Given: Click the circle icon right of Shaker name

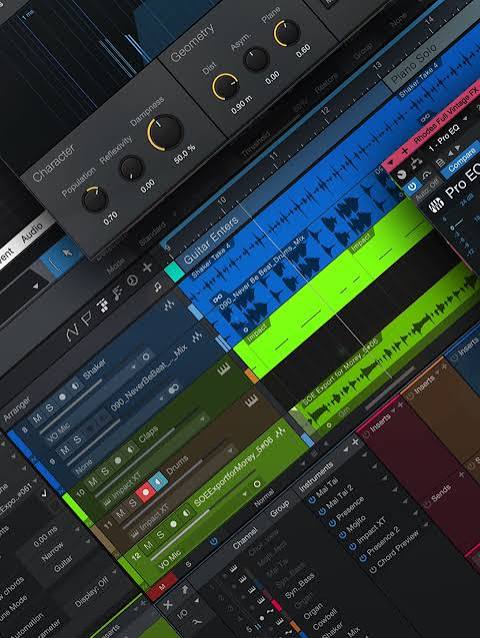Looking at the screenshot, I should tap(146, 357).
